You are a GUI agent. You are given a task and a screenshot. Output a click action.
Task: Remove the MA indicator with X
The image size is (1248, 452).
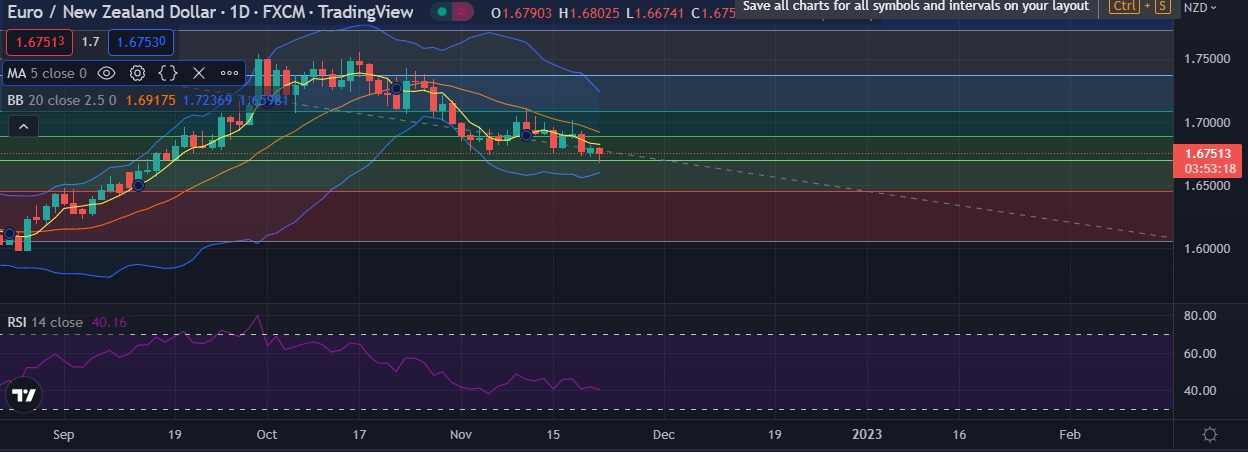[x=198, y=73]
